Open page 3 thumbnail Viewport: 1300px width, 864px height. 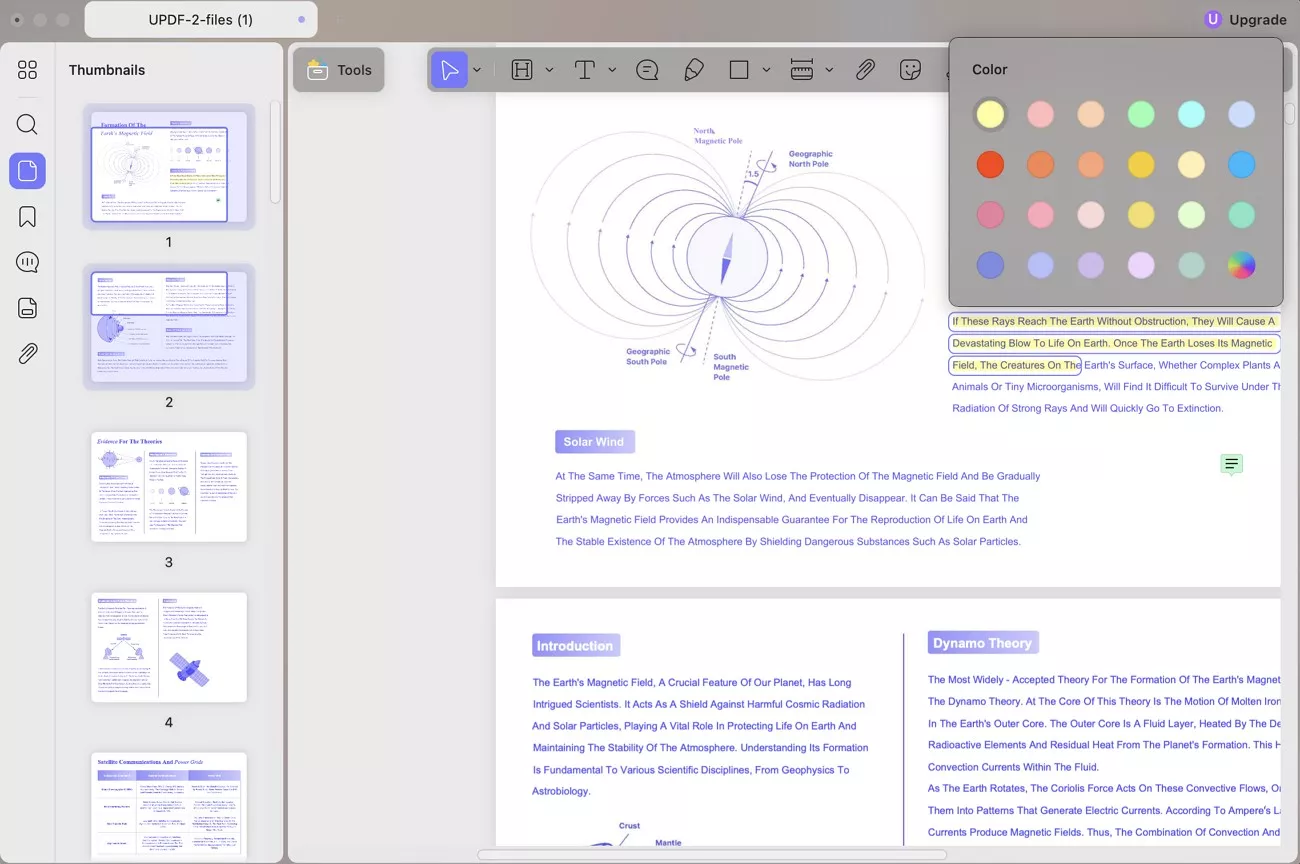coord(168,486)
